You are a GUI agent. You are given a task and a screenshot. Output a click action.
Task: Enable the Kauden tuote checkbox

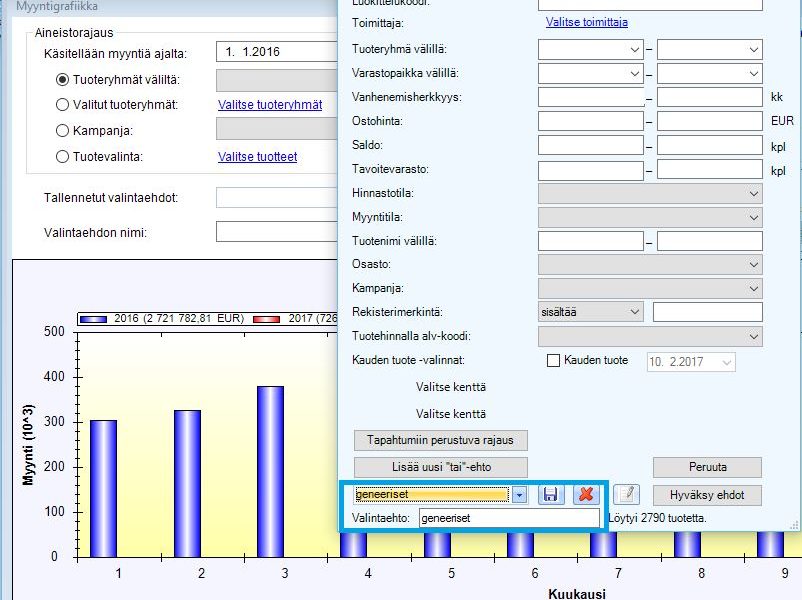point(553,361)
